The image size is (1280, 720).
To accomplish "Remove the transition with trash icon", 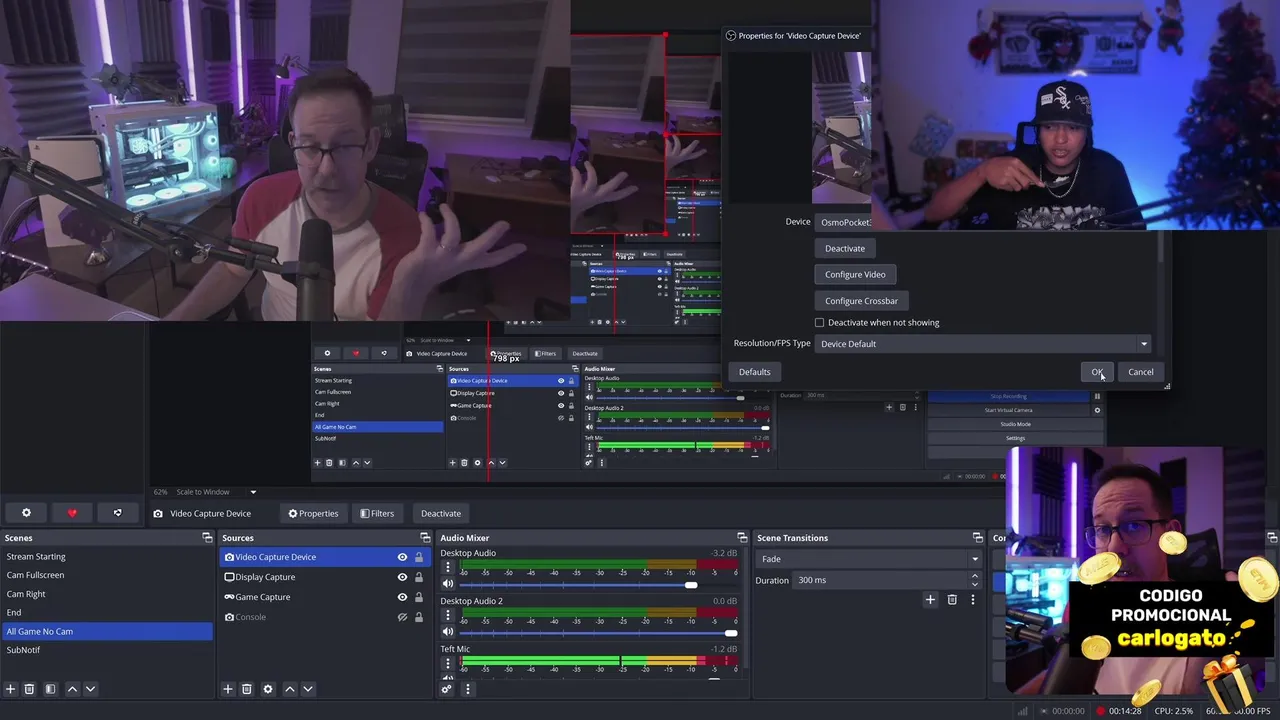I will coord(952,599).
